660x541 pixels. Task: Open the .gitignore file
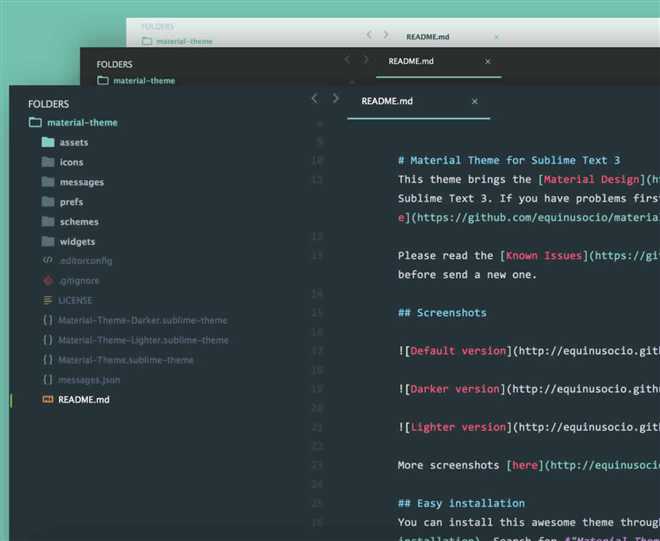tap(79, 280)
